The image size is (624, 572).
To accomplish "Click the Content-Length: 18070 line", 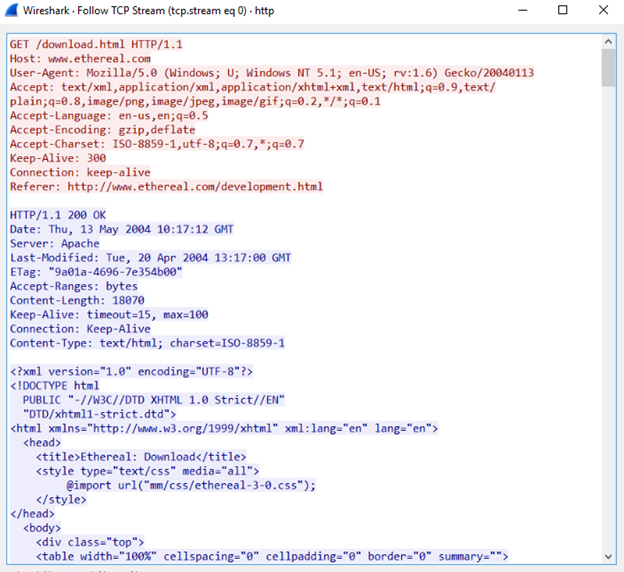I will click(x=77, y=301).
